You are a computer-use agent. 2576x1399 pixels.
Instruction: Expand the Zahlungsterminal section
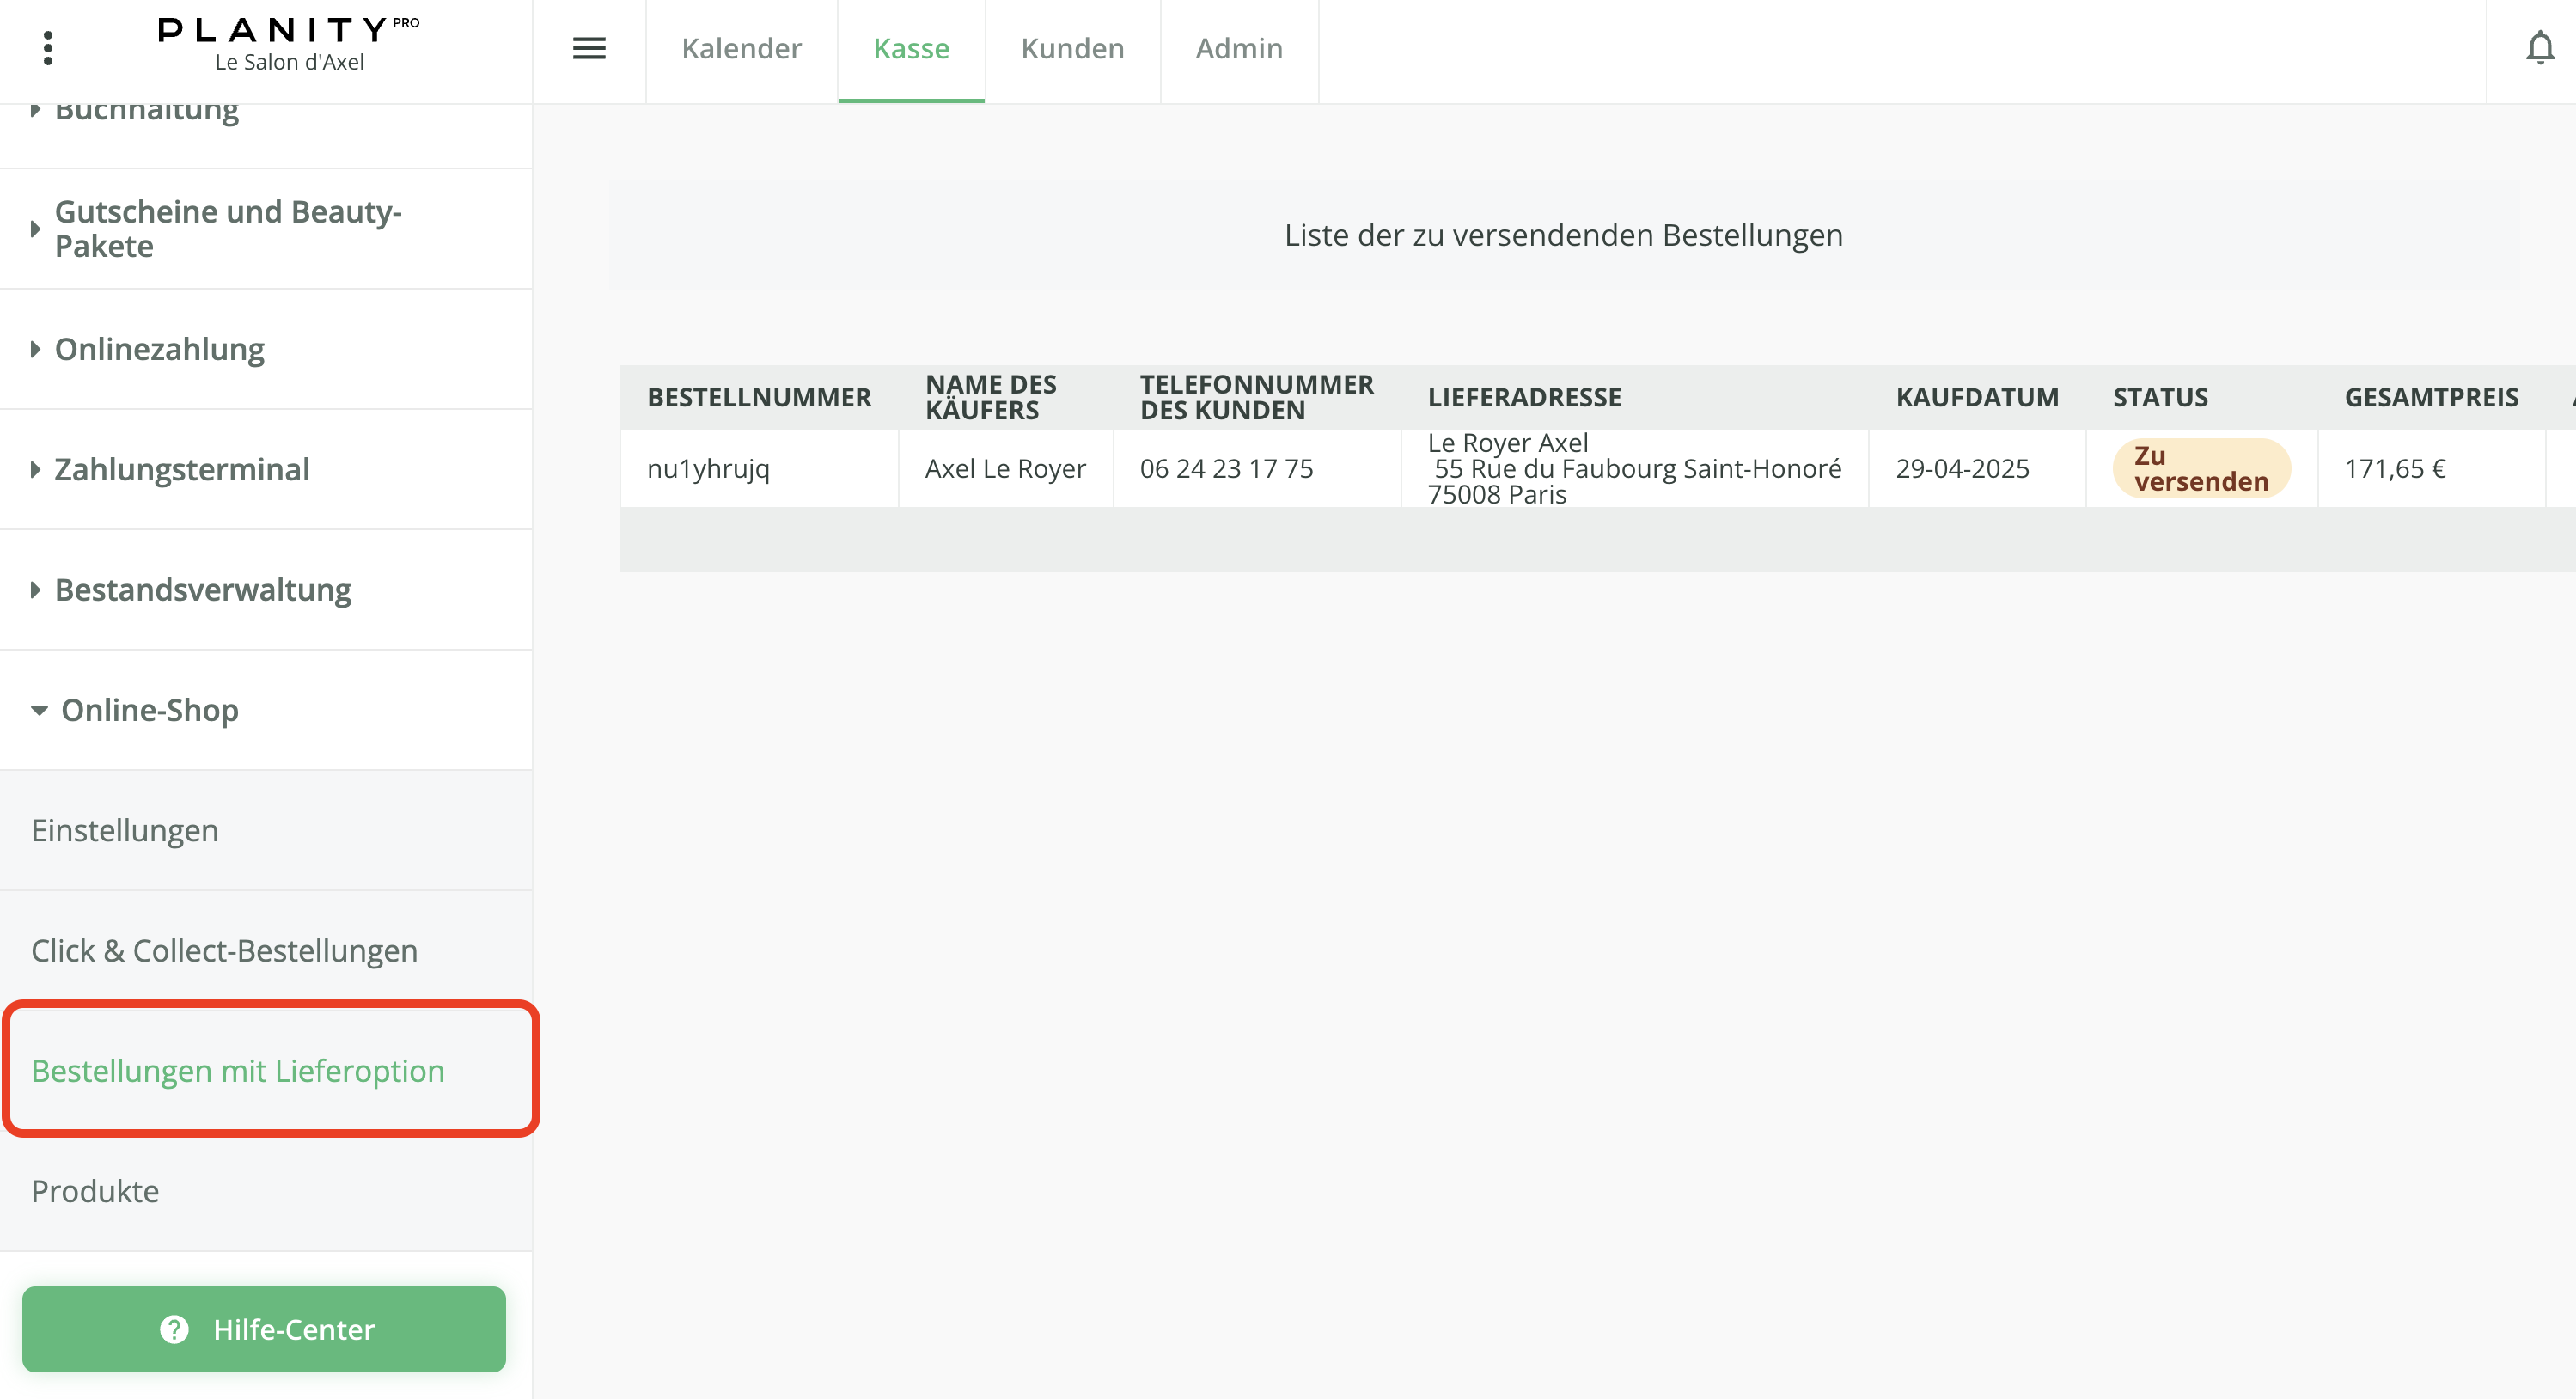click(182, 469)
